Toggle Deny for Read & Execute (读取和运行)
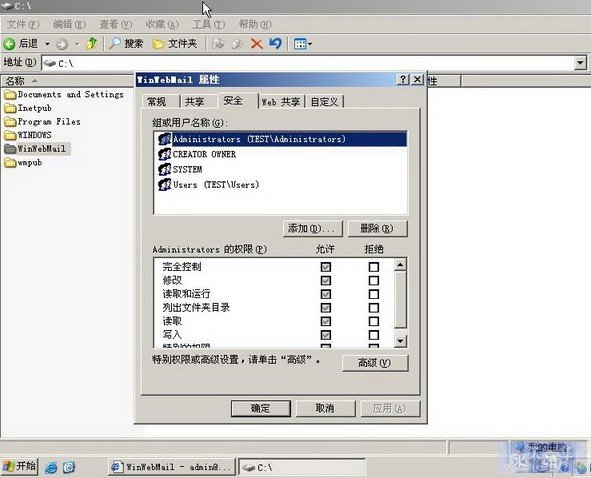 (374, 294)
